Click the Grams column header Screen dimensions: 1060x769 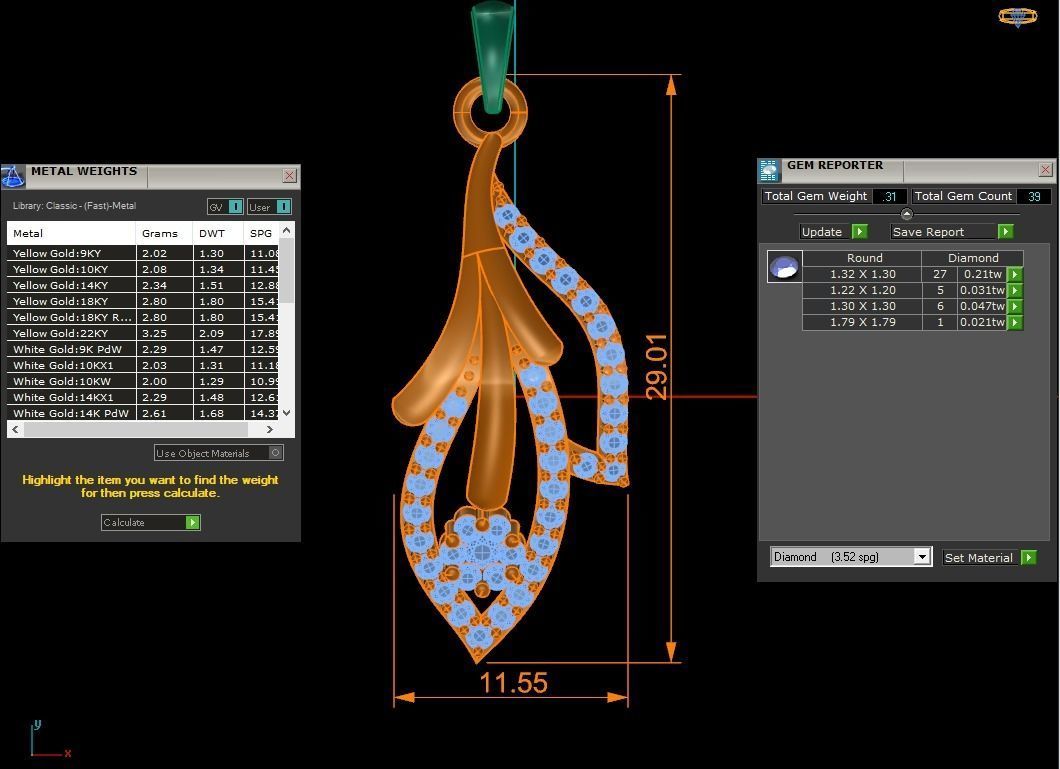pos(164,233)
